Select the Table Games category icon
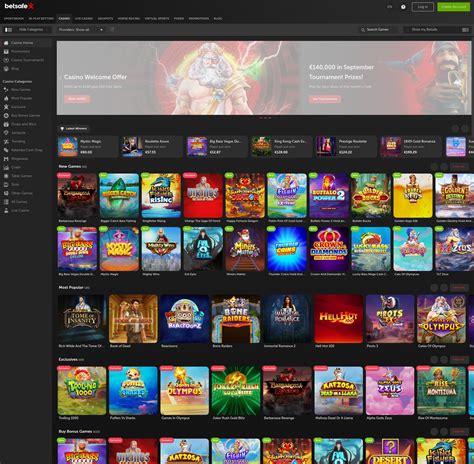The height and width of the screenshot is (464, 474). tap(6, 176)
